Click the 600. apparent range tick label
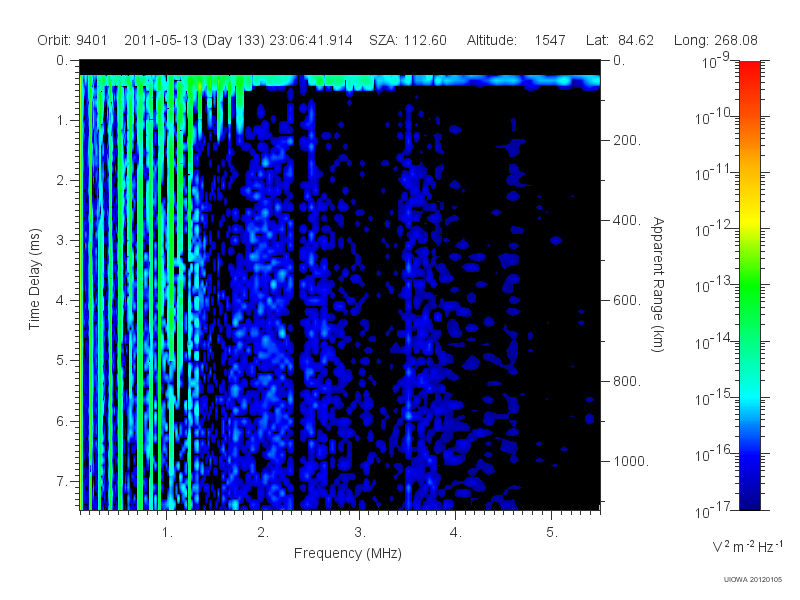The width and height of the screenshot is (800, 600). (627, 301)
